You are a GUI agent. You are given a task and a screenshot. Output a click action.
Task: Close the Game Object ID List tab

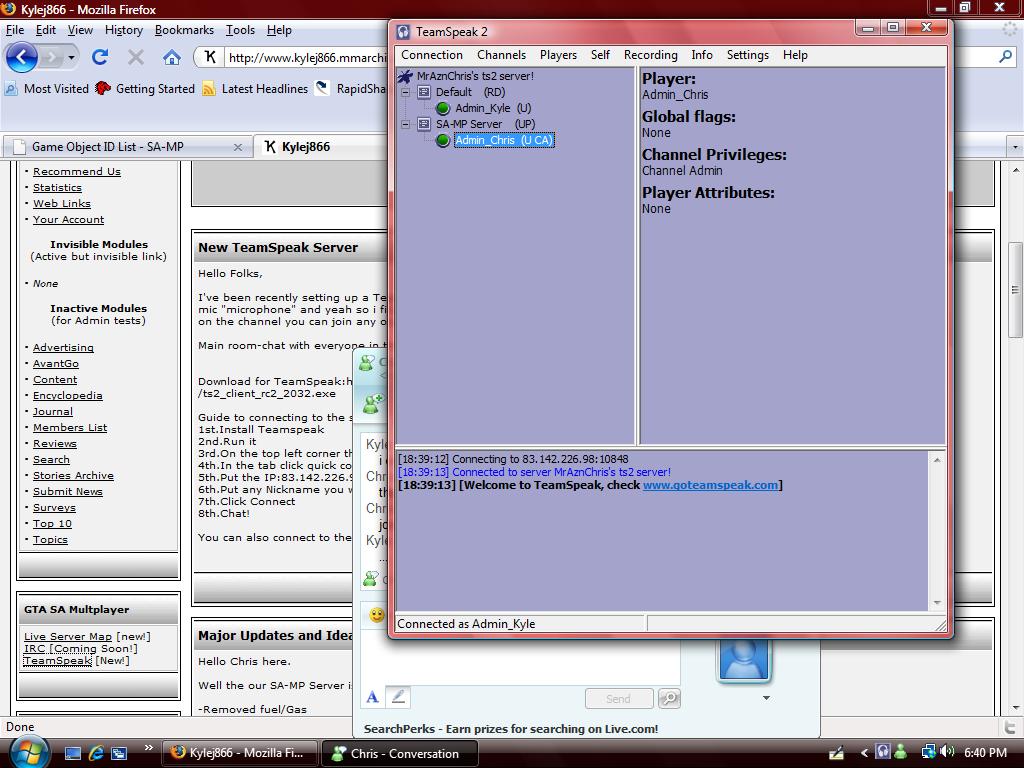point(238,148)
